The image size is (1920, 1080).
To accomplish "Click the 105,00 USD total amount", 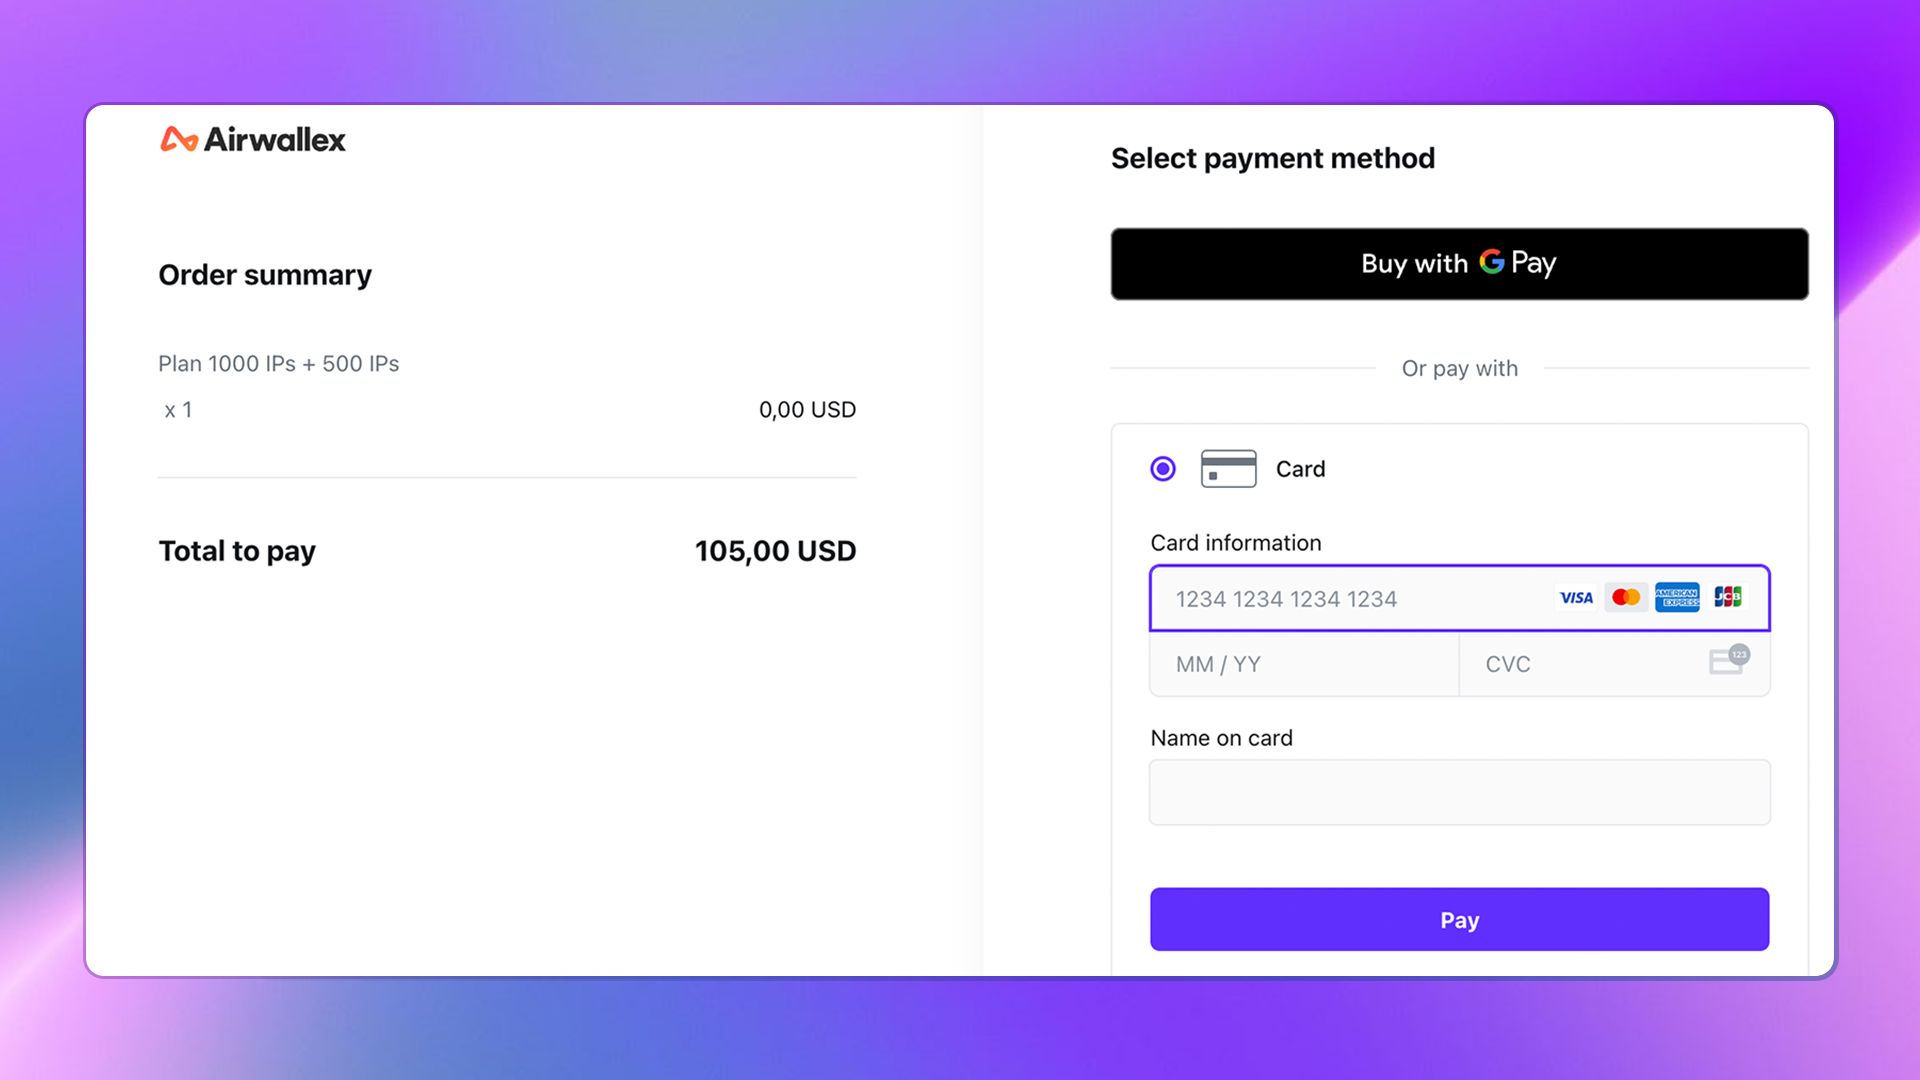I will [775, 551].
